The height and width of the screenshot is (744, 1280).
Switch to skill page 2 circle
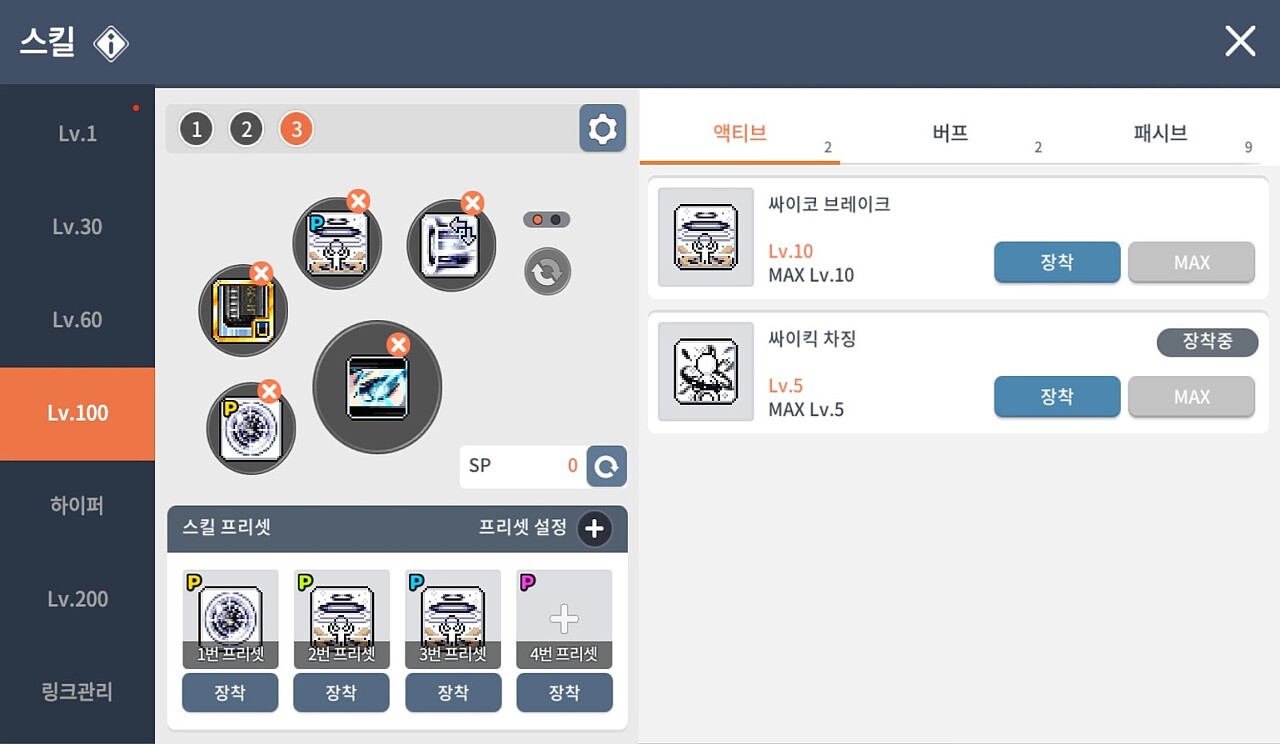pyautogui.click(x=246, y=129)
